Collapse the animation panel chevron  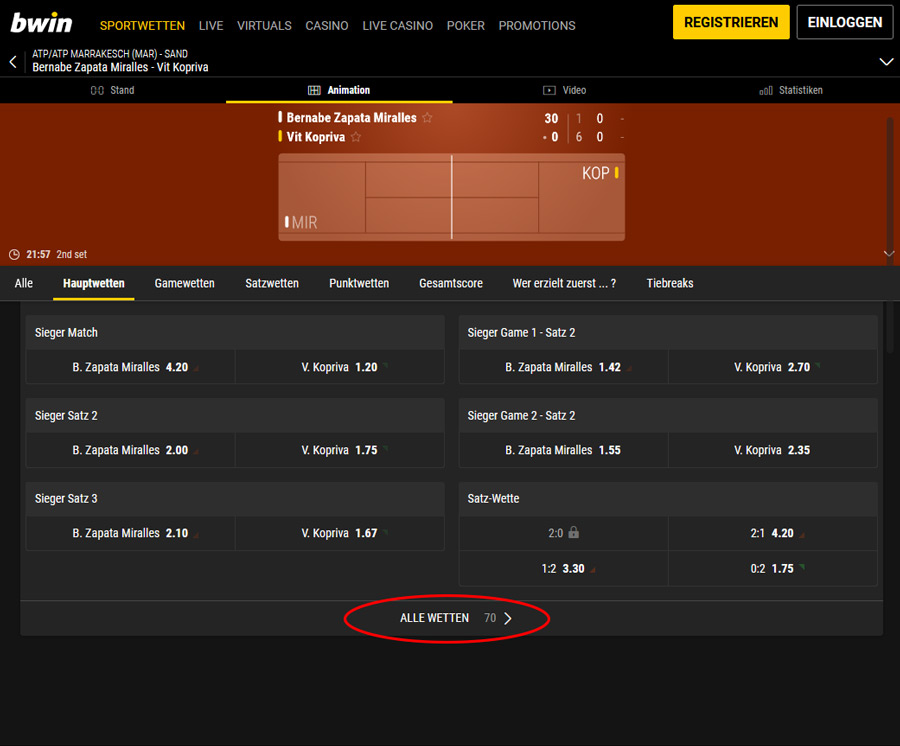[x=889, y=253]
